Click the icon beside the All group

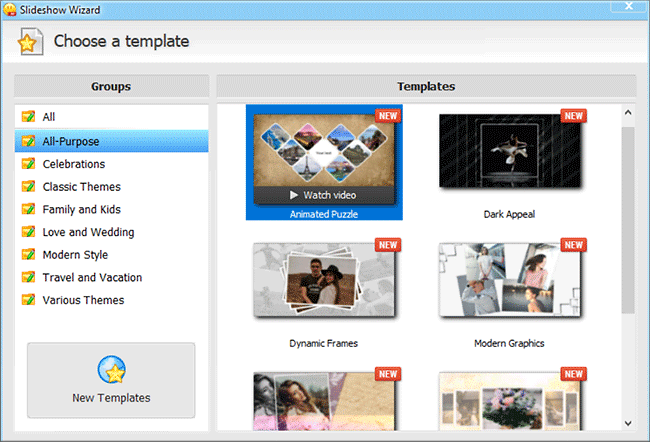[x=29, y=117]
